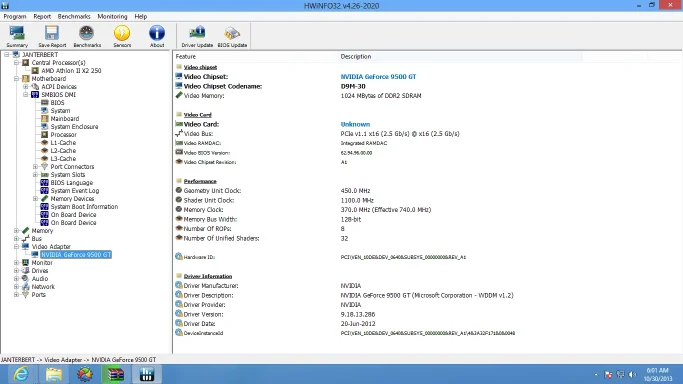Expand the Memory Devices node

pyautogui.click(x=35, y=199)
